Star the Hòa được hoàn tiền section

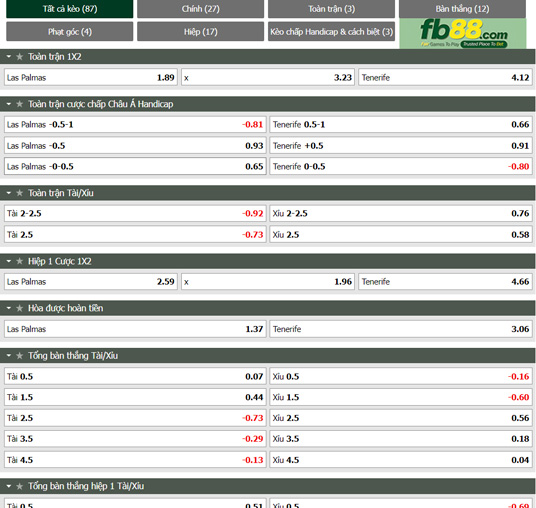tap(19, 308)
